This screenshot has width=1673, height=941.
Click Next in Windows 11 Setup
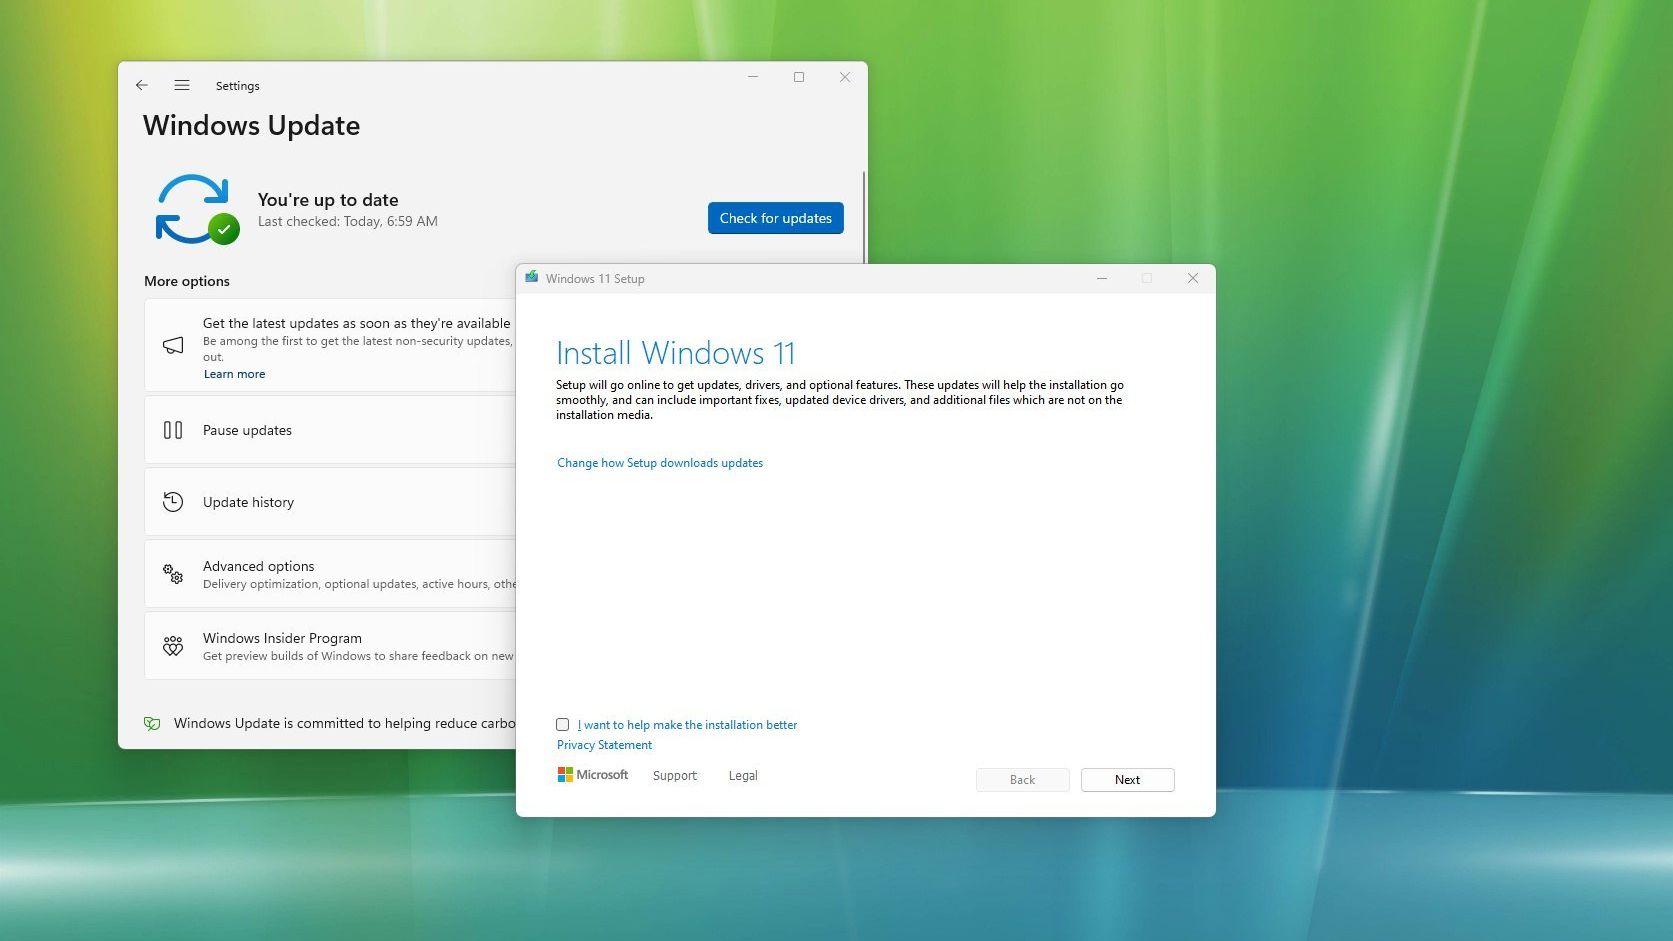coord(1128,780)
